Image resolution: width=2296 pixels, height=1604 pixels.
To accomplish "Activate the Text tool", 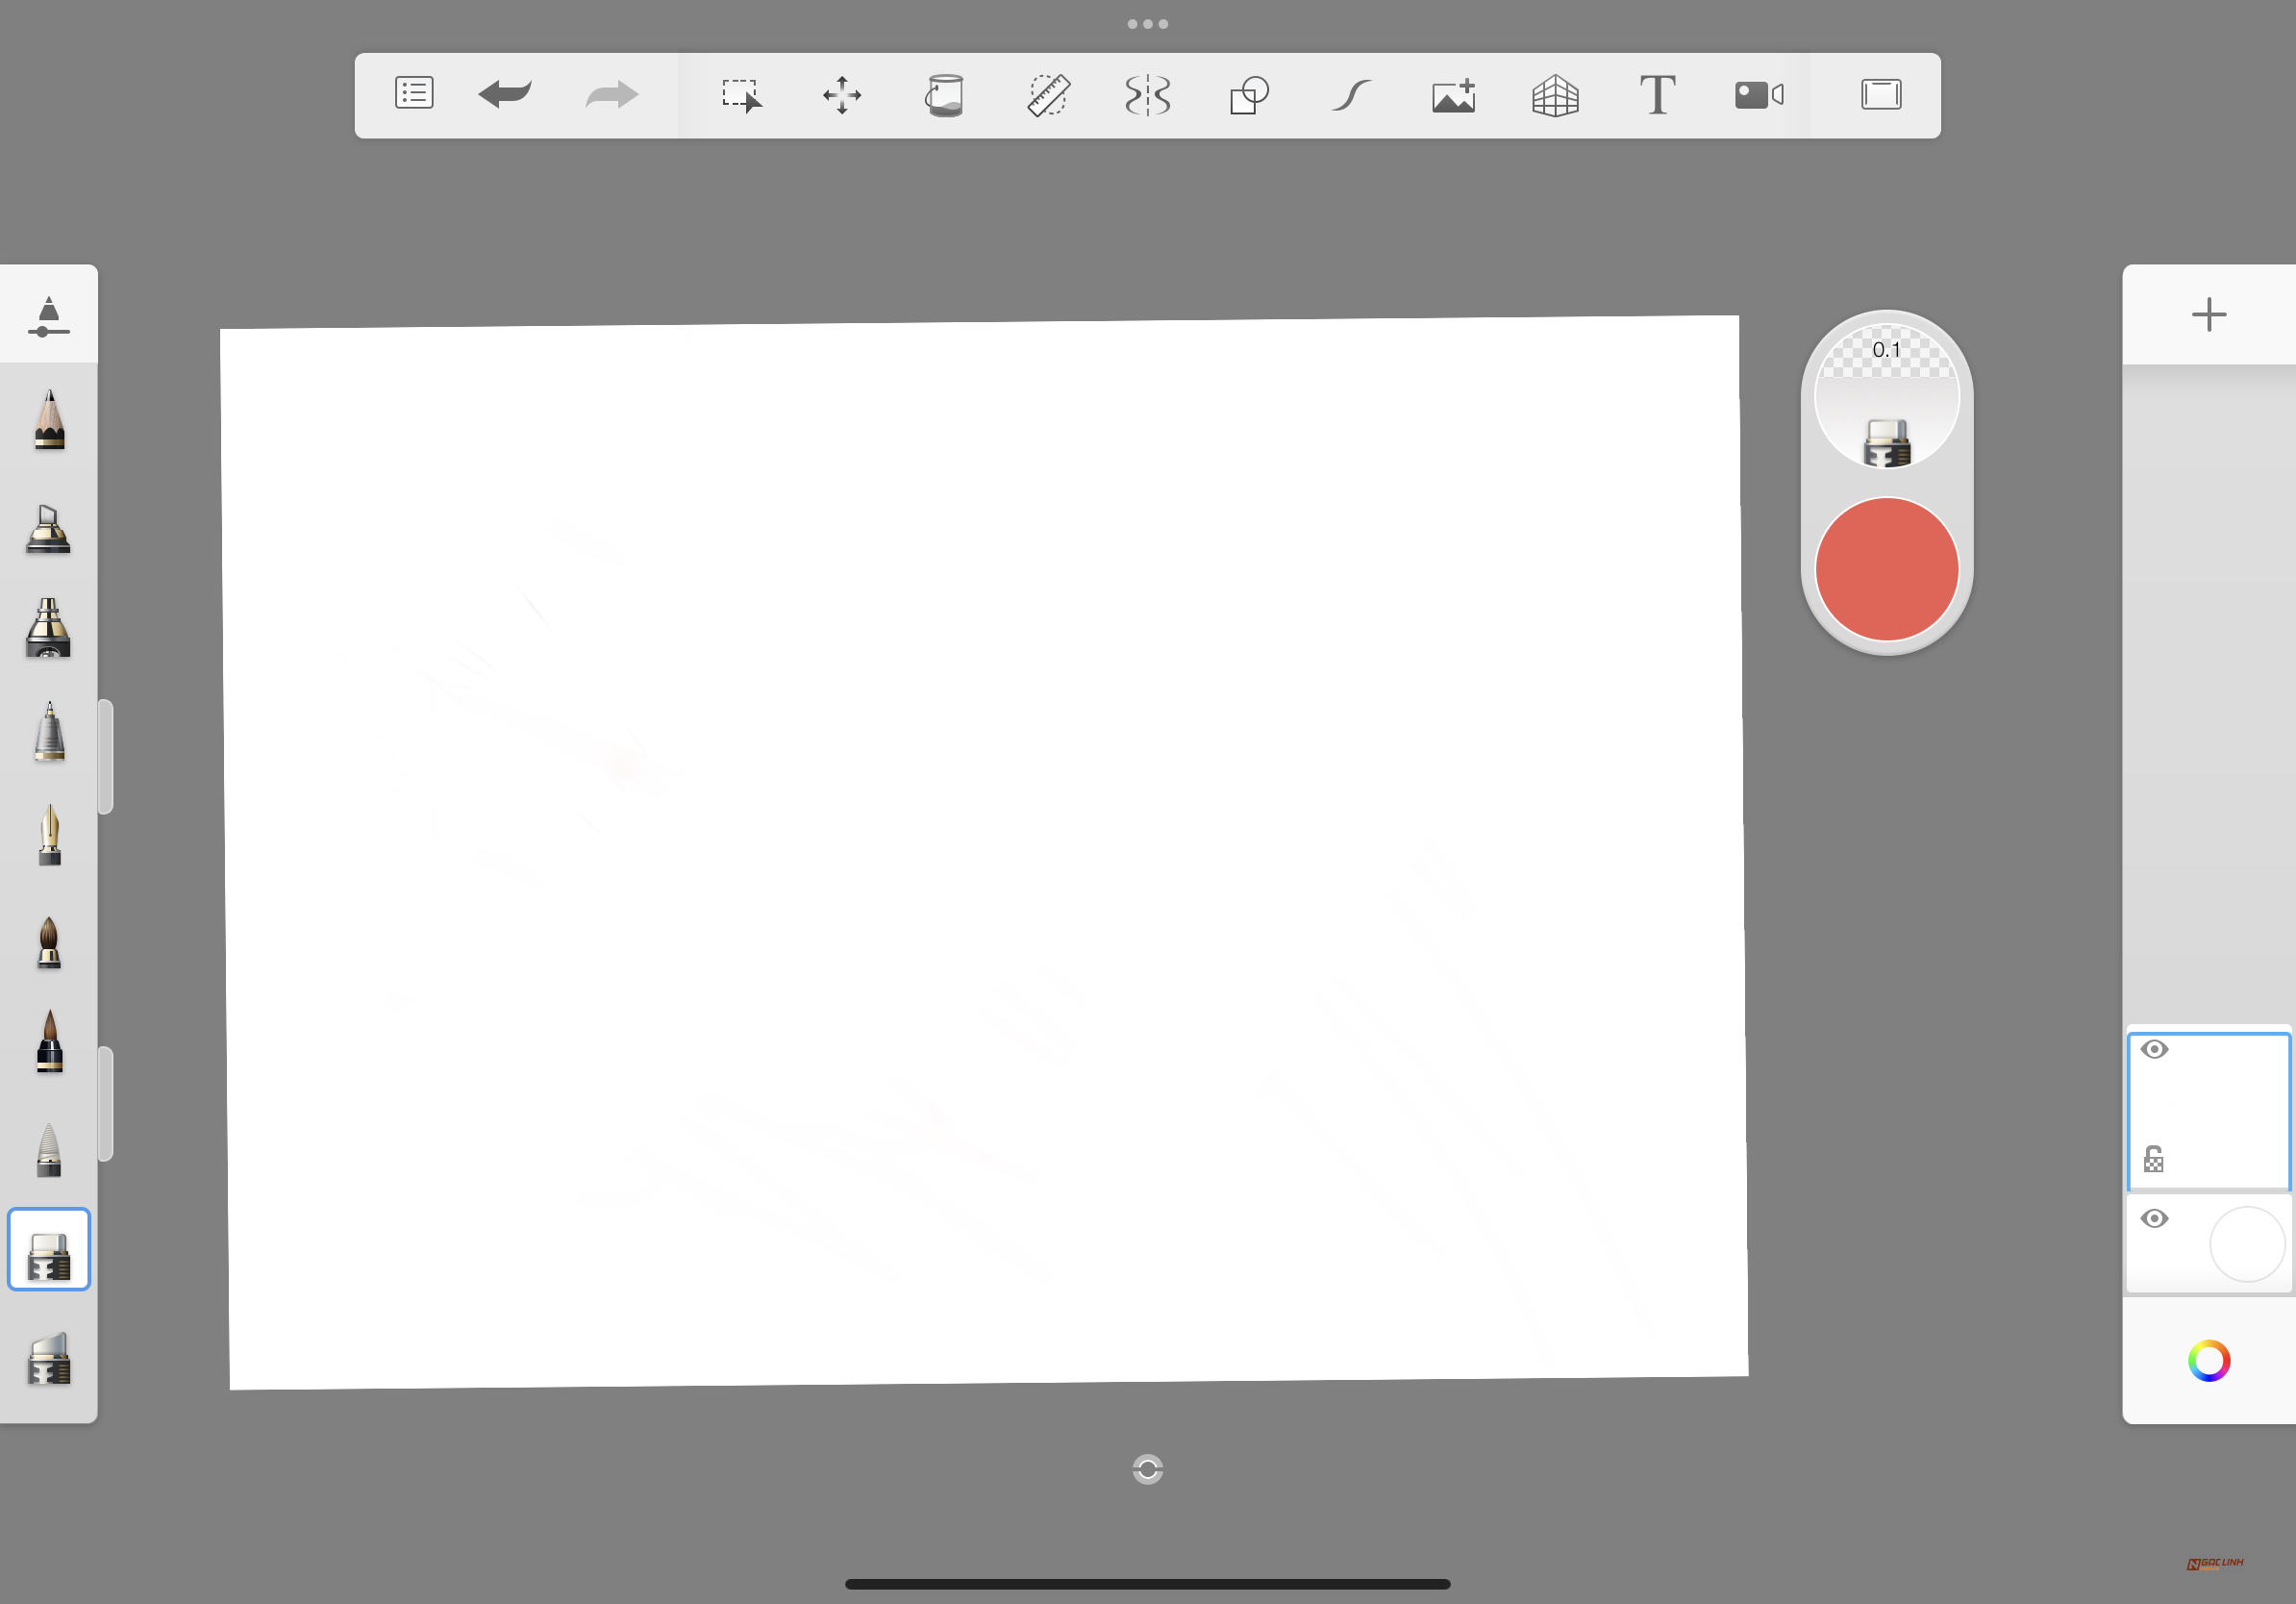I will coord(1656,95).
